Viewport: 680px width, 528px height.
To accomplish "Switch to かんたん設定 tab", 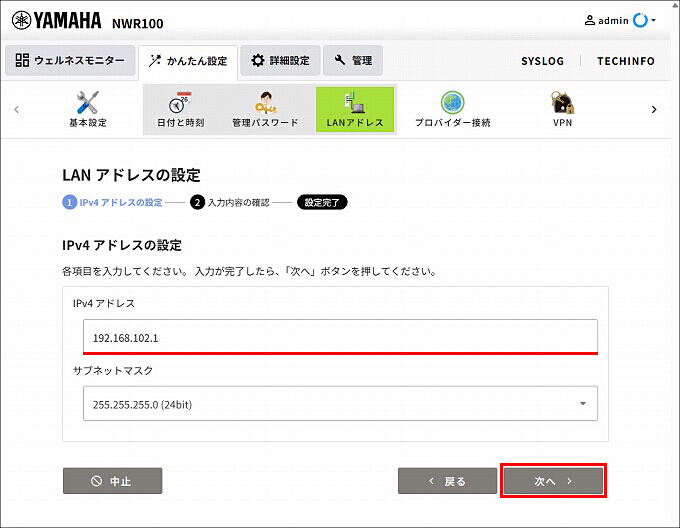I will pos(188,61).
